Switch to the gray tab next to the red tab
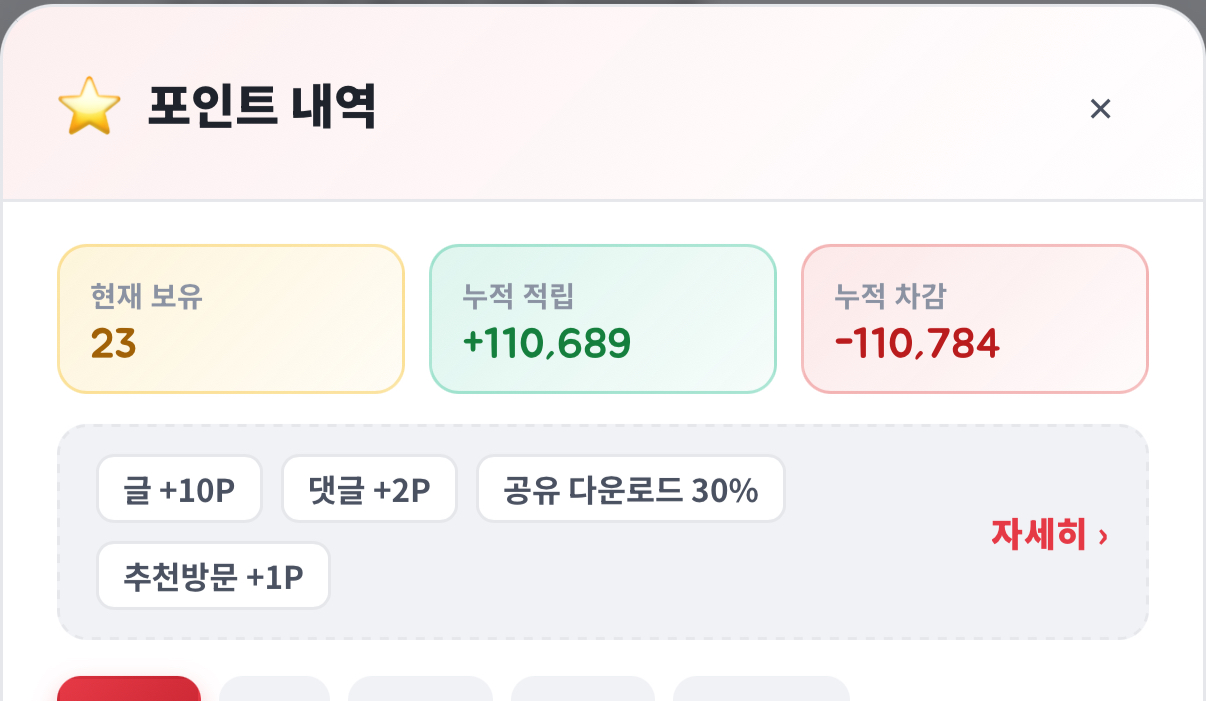1206x701 pixels. [274, 689]
